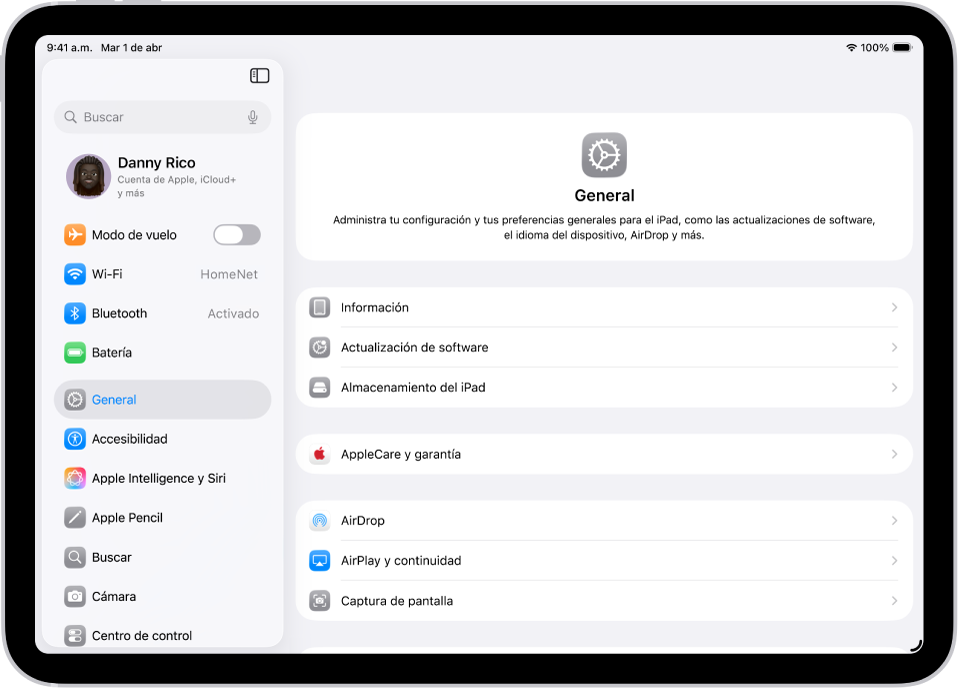This screenshot has width=963, height=689.
Task: Click the Buscar search field
Action: [x=150, y=117]
